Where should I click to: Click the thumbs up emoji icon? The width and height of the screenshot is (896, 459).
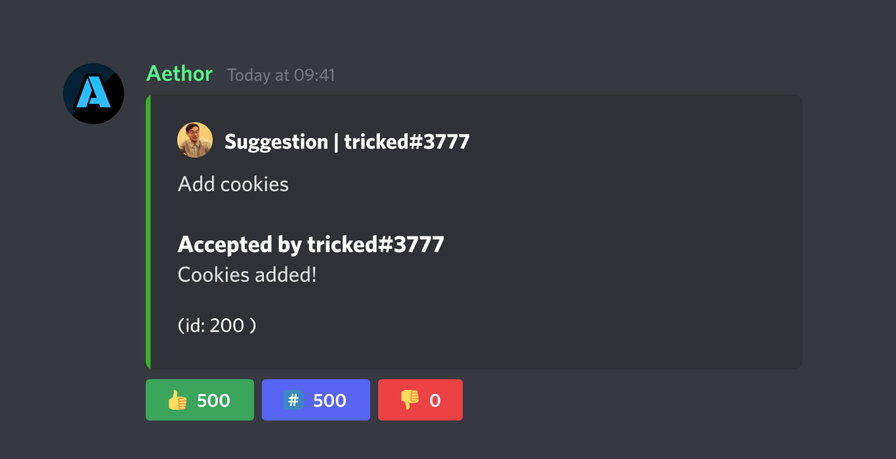pyautogui.click(x=177, y=400)
